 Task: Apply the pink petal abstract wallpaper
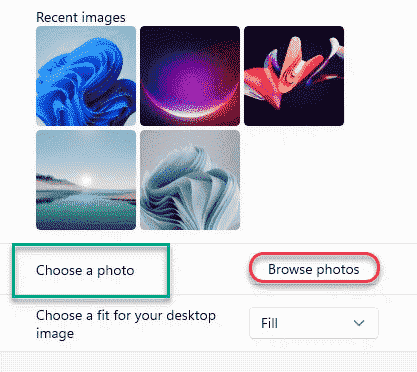(294, 76)
